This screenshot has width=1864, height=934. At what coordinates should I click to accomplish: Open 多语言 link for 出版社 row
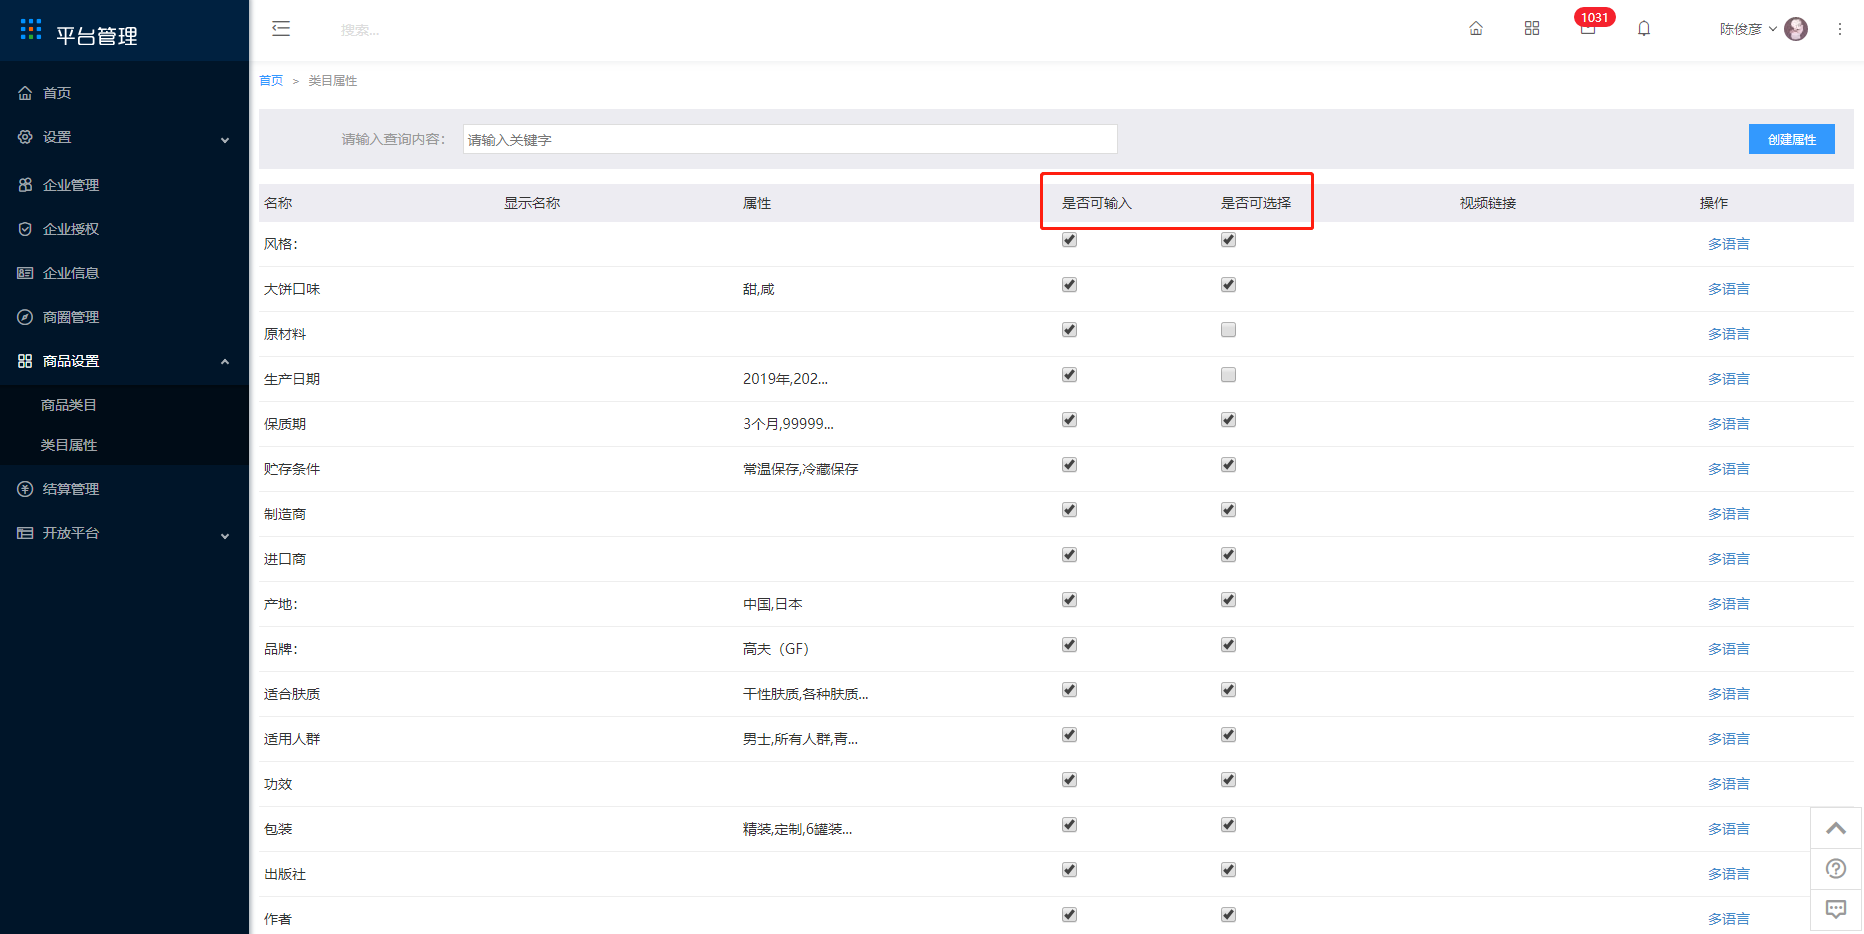pos(1728,874)
